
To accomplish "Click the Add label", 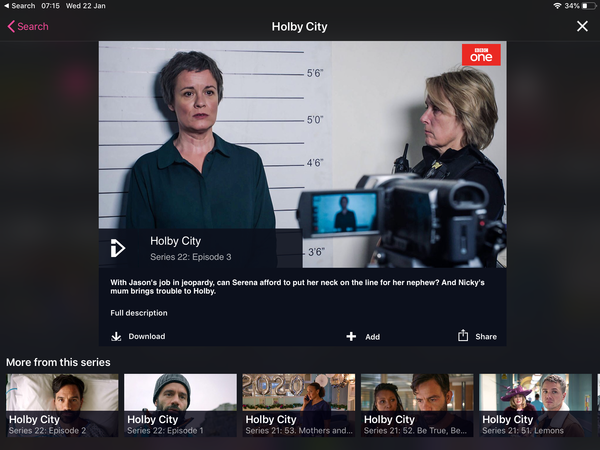I will tap(372, 337).
